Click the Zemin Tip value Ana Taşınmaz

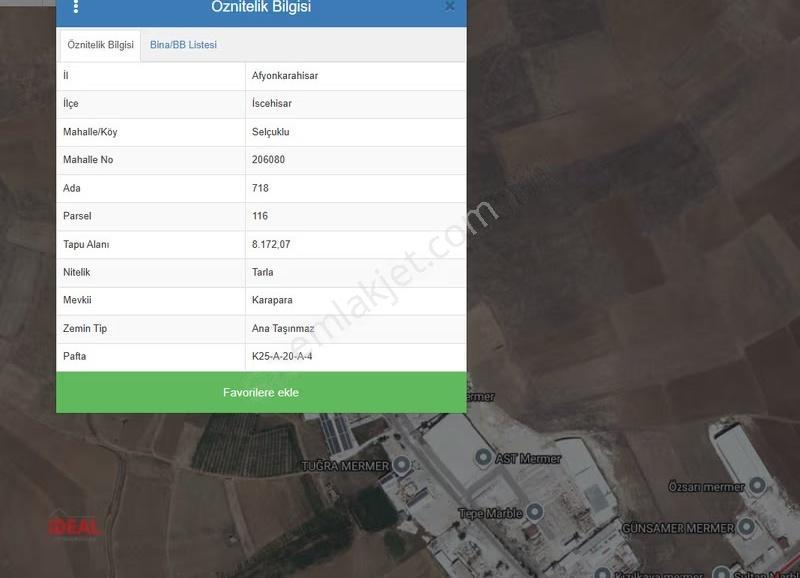[283, 329]
